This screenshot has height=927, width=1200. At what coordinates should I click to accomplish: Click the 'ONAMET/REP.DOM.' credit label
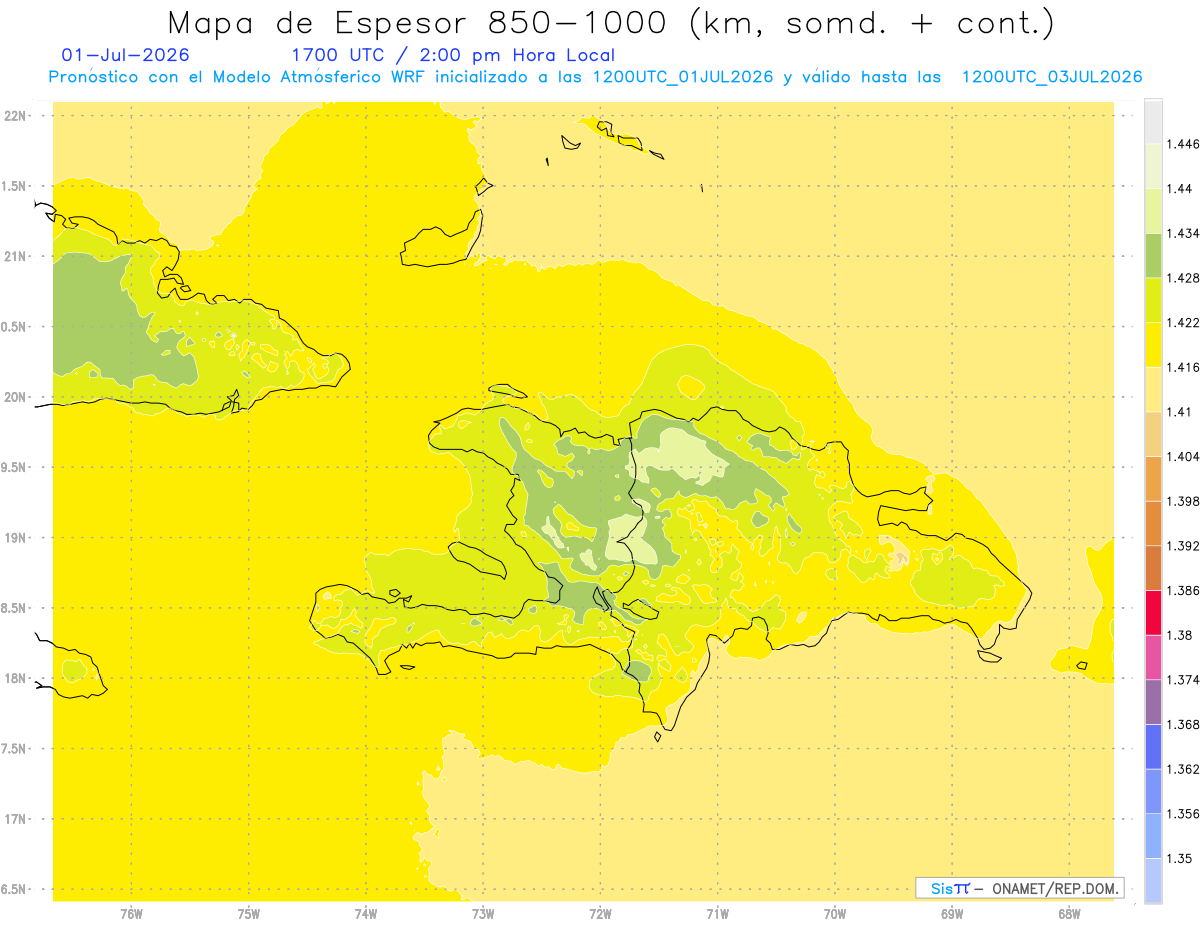[1056, 888]
